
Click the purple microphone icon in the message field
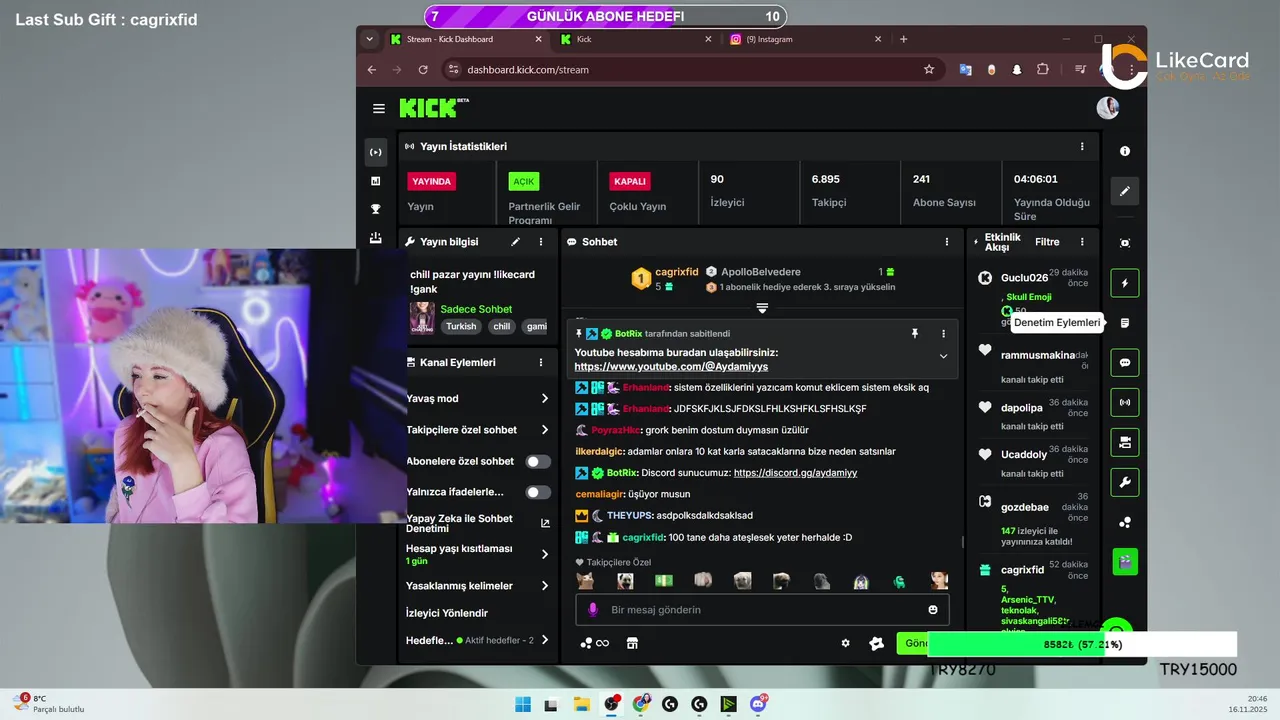[x=593, y=610]
